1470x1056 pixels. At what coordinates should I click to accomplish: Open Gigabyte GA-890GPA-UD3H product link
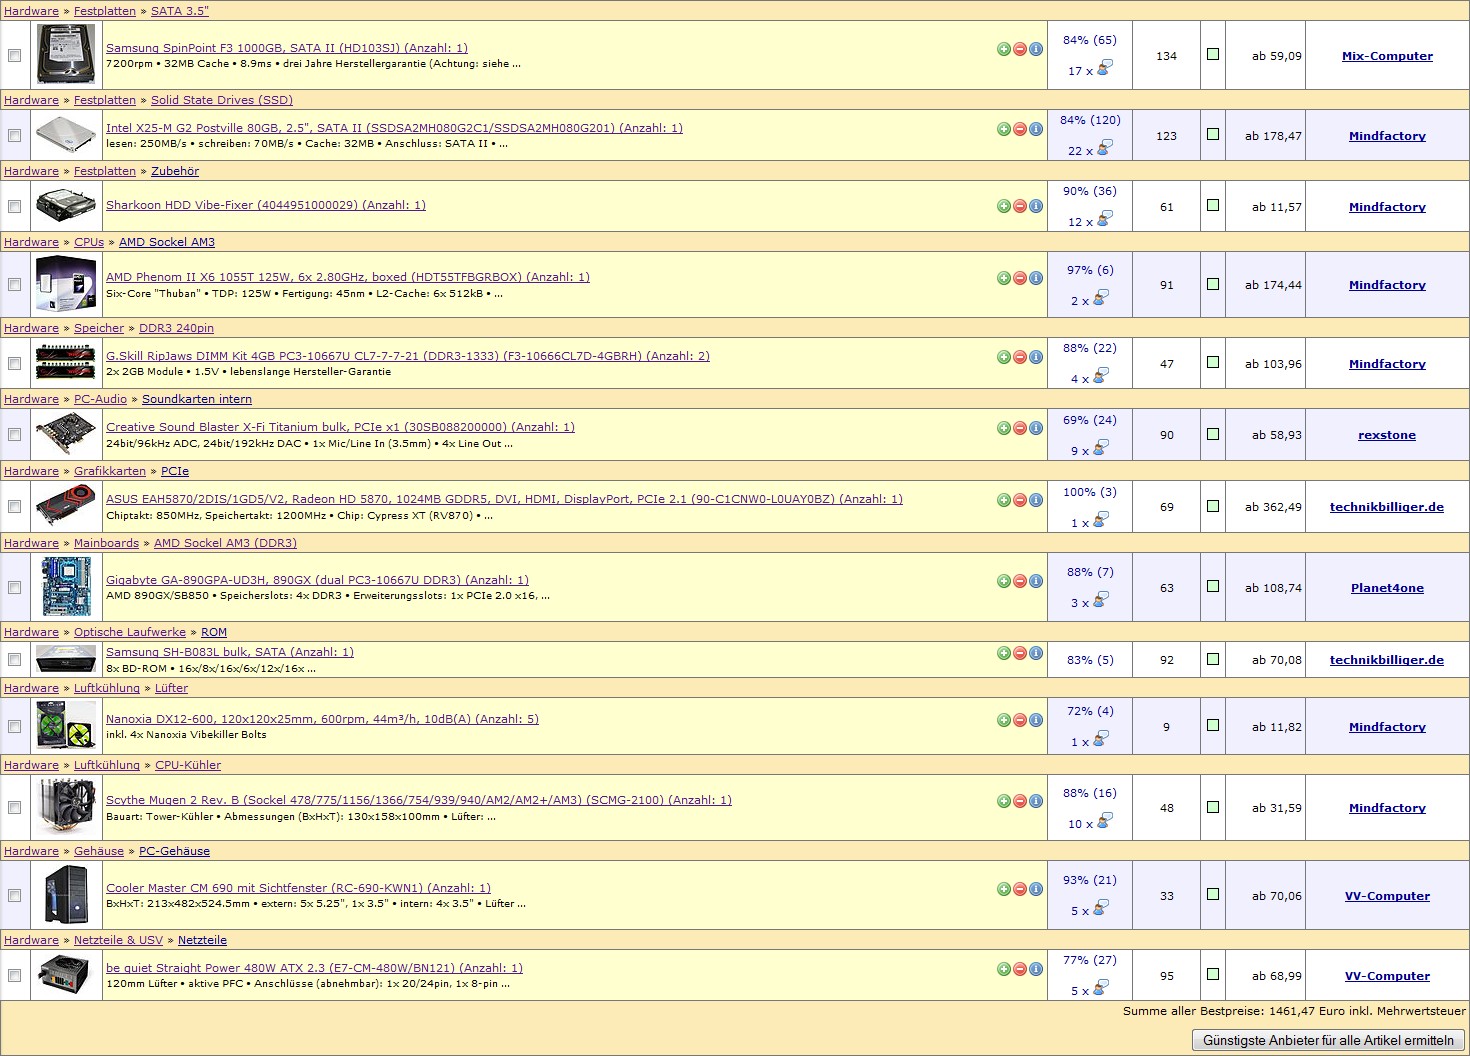(317, 580)
